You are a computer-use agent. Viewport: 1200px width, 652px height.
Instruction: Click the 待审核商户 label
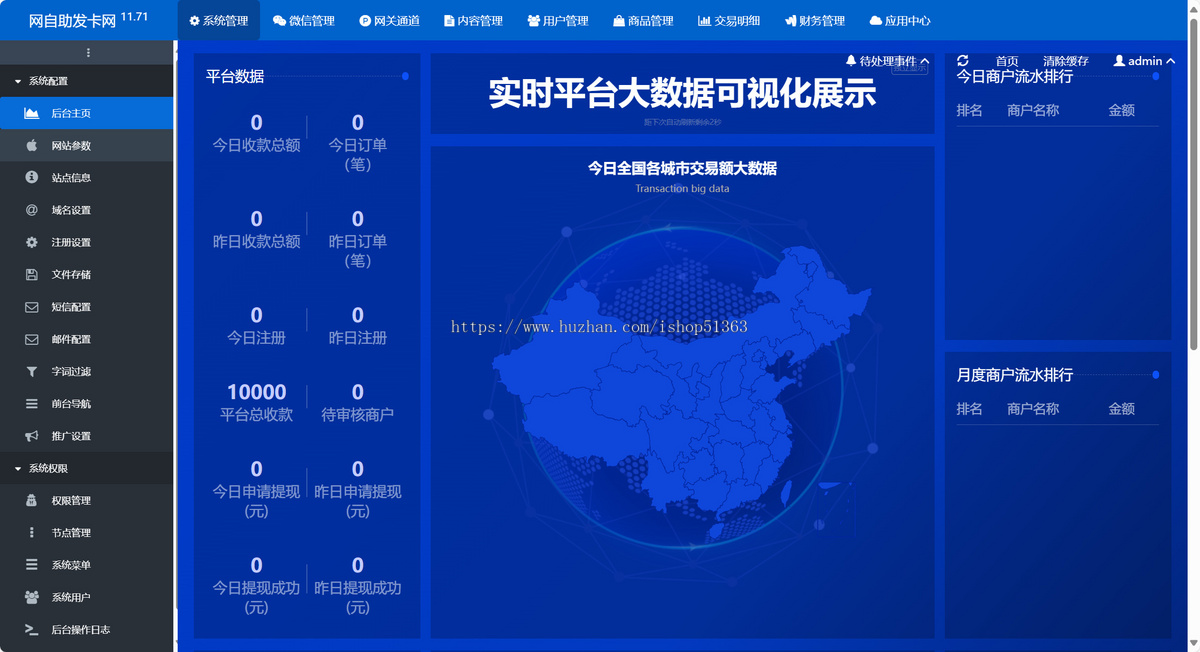358,414
